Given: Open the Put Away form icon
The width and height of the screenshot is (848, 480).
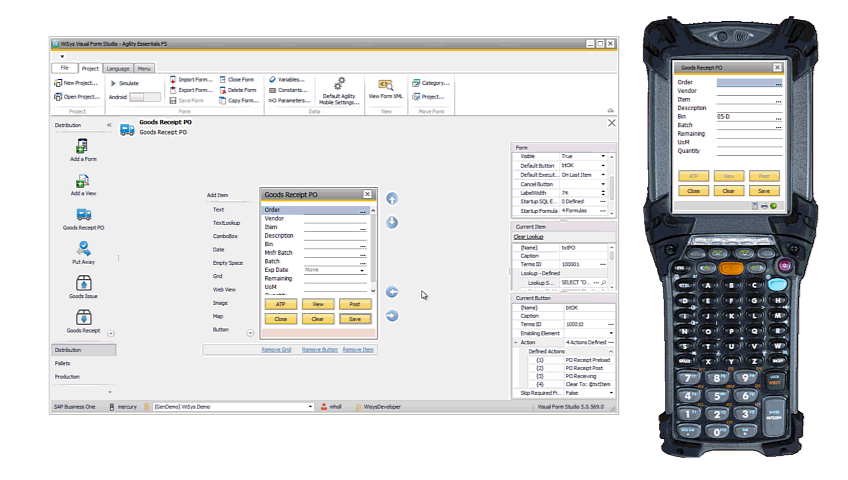Looking at the screenshot, I should coord(83,248).
